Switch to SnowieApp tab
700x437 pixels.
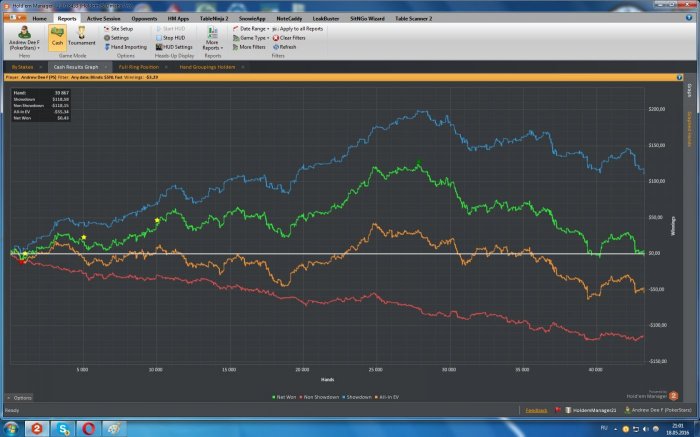pyautogui.click(x=252, y=18)
